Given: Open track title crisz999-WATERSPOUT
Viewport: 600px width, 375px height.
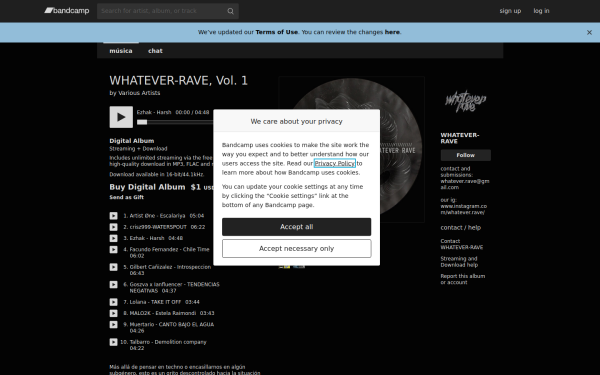Looking at the screenshot, I should click(x=158, y=227).
